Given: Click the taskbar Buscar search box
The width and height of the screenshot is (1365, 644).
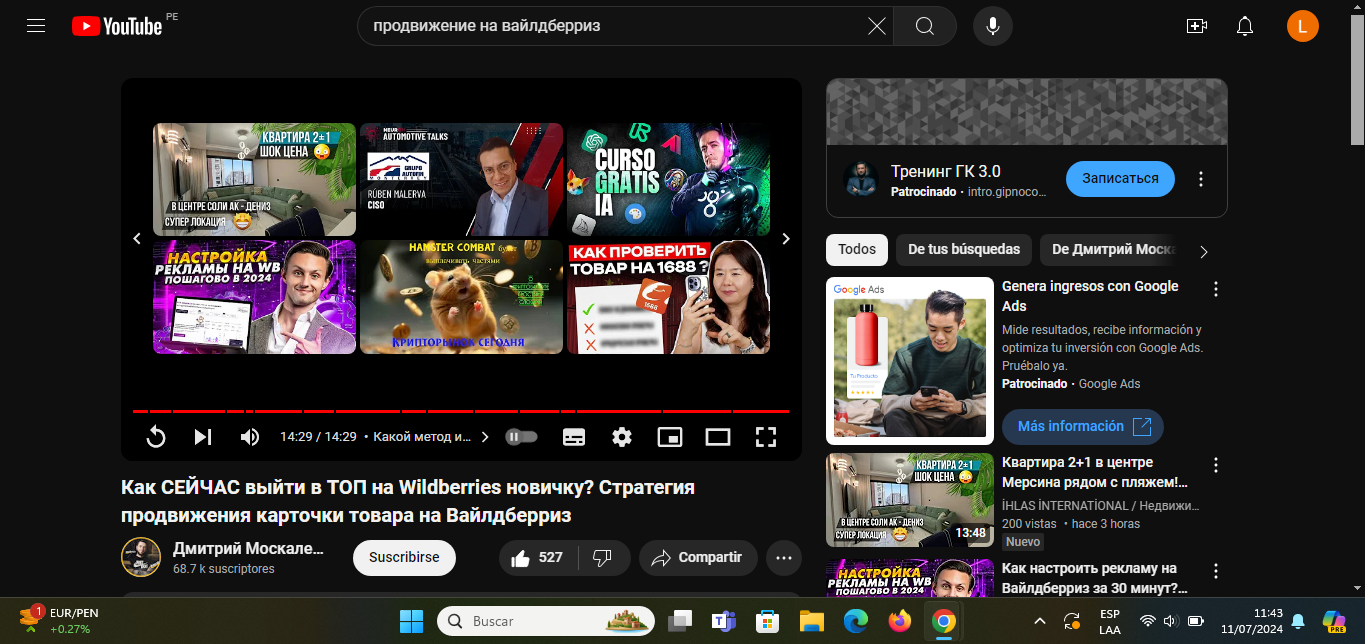Looking at the screenshot, I should 546,621.
